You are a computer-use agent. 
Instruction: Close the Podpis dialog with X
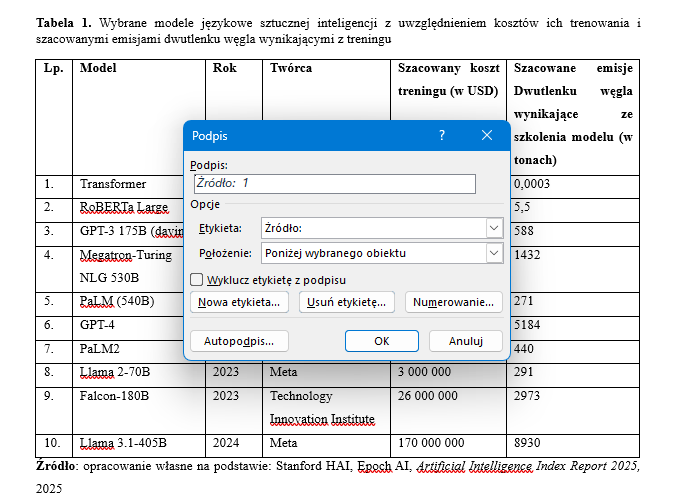click(487, 136)
